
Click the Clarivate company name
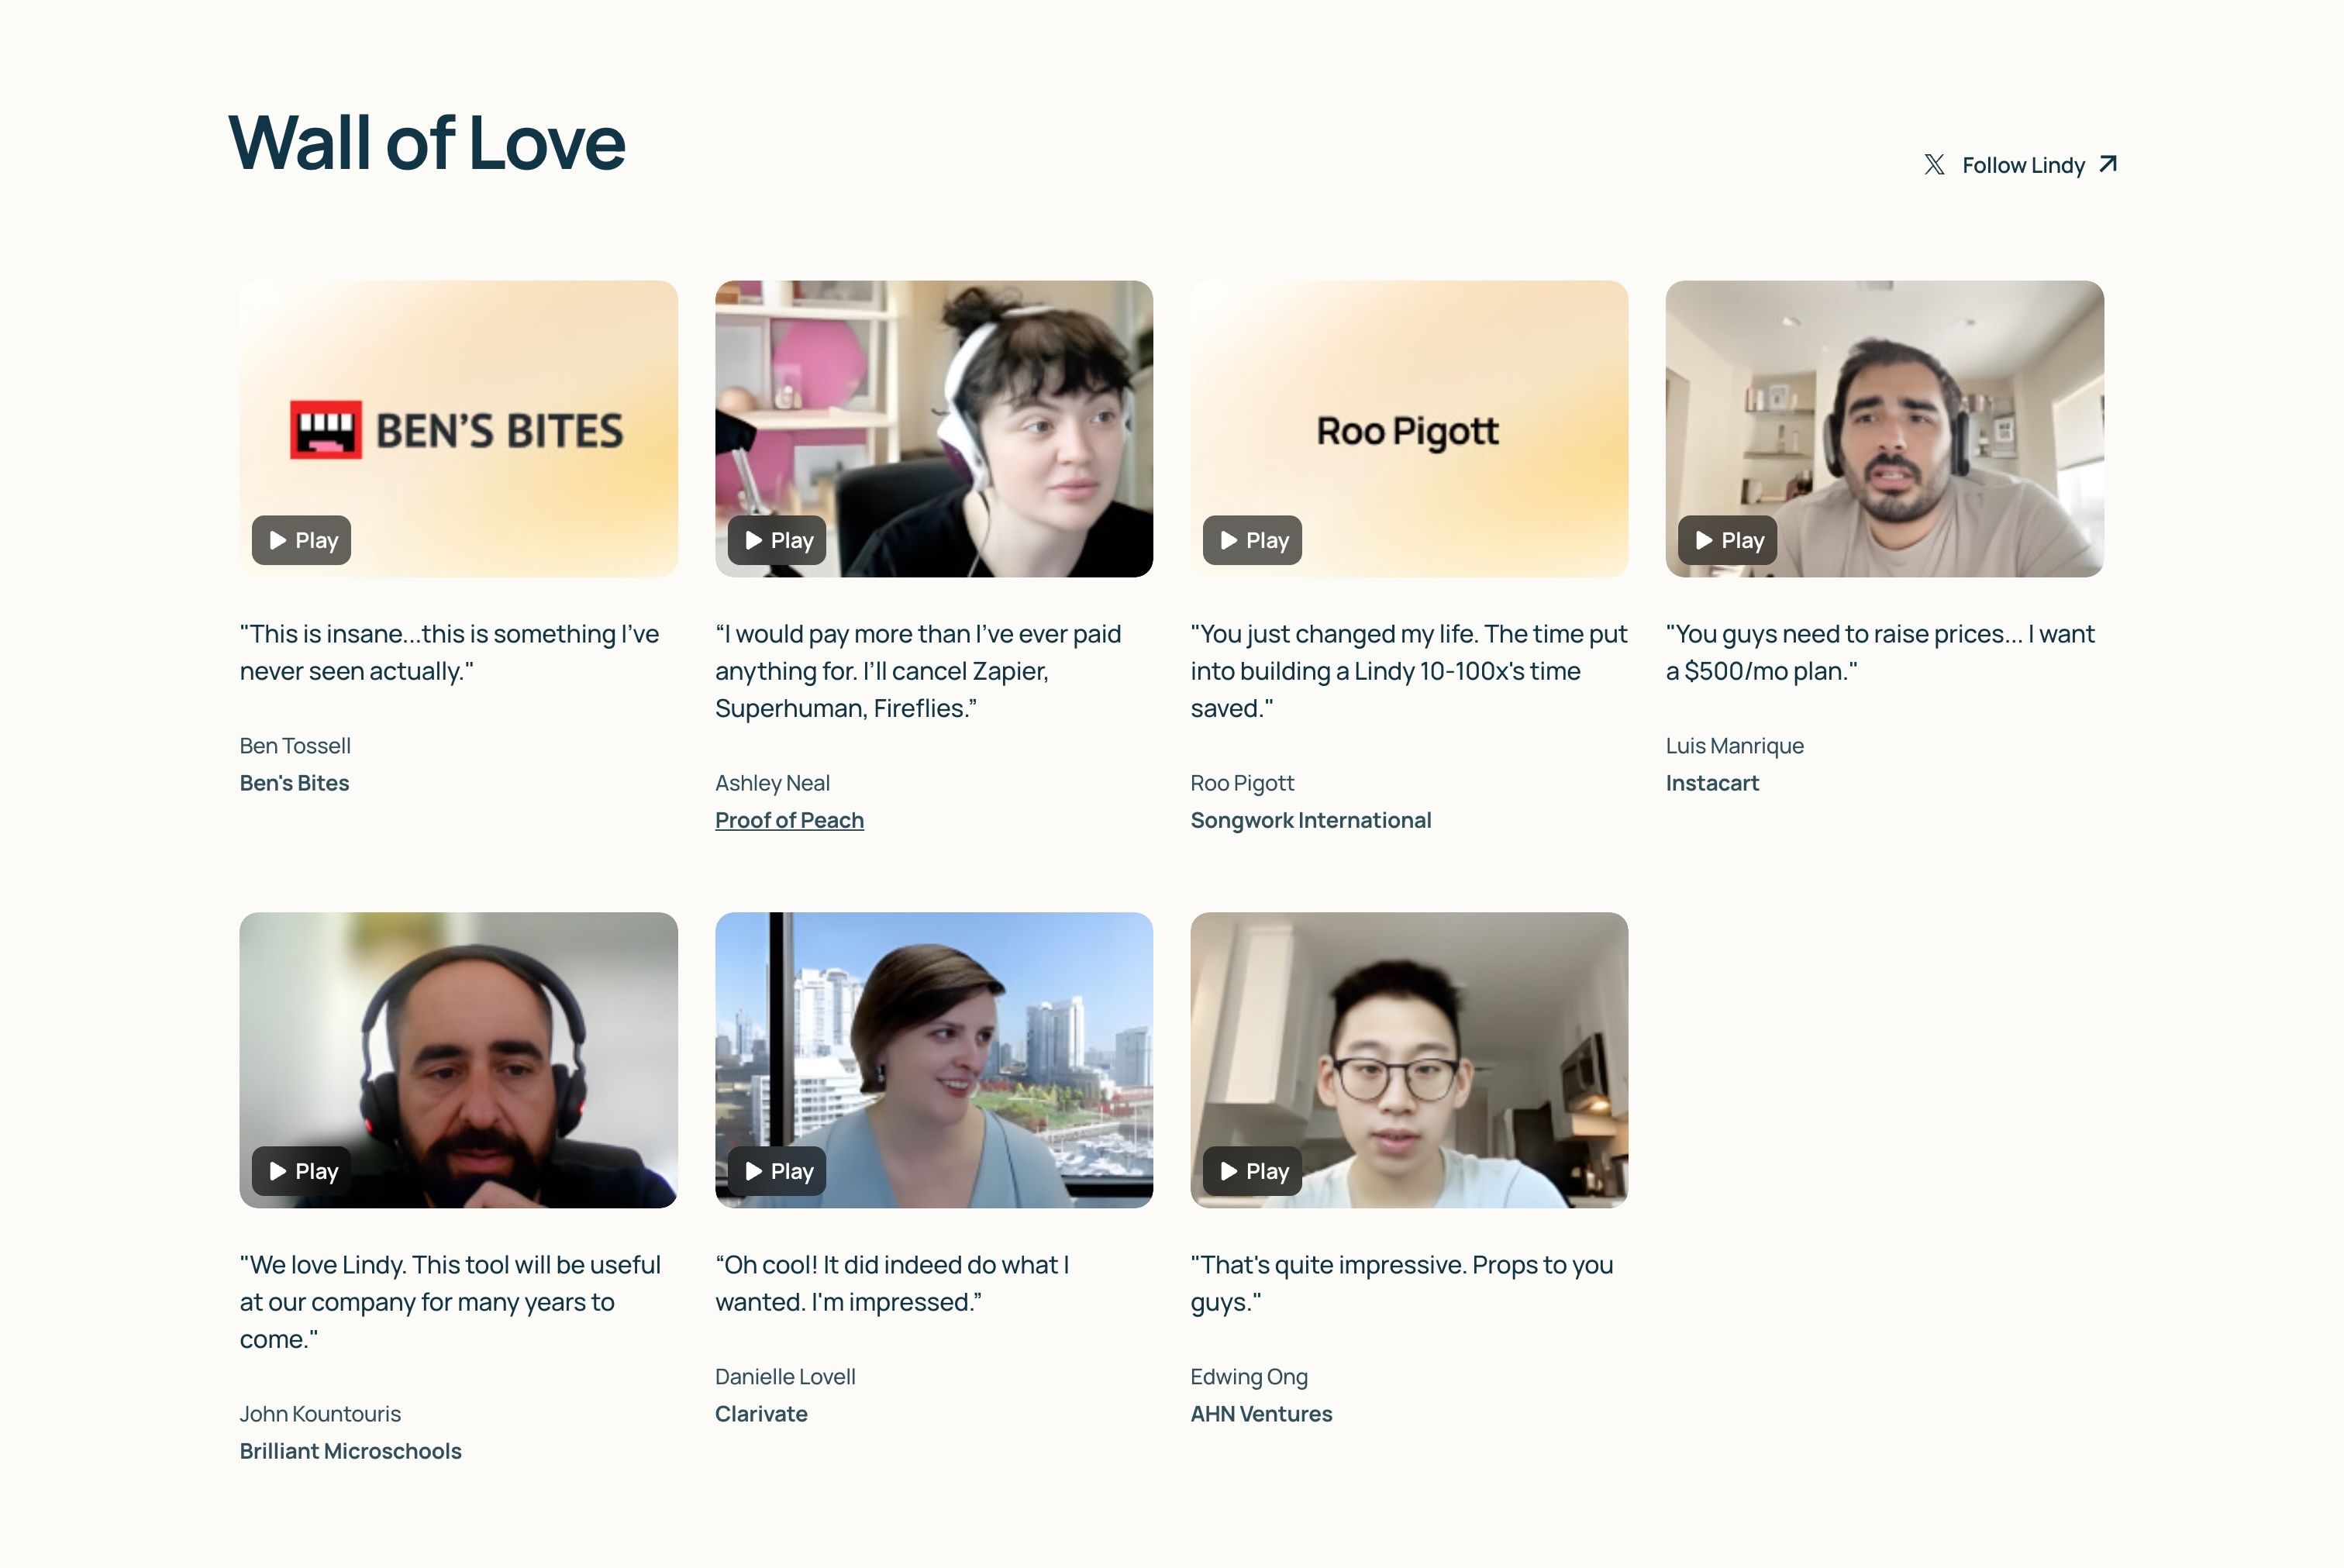tap(761, 1414)
